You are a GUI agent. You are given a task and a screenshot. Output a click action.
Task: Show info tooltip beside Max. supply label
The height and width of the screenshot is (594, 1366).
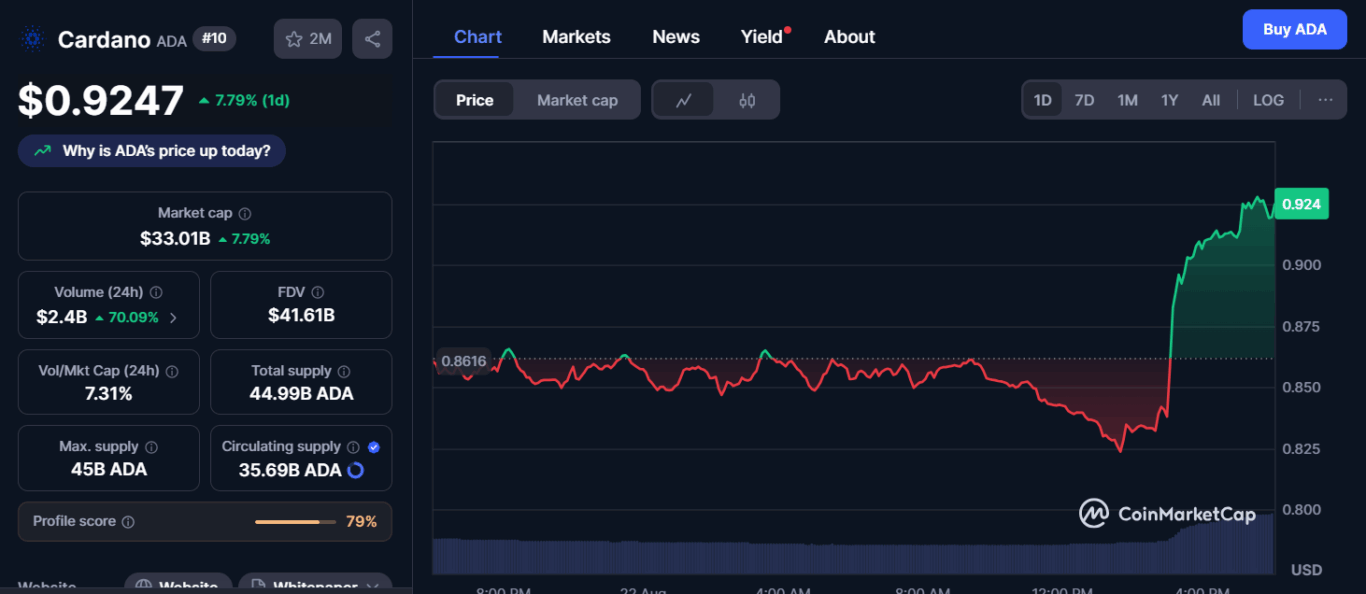click(x=151, y=447)
